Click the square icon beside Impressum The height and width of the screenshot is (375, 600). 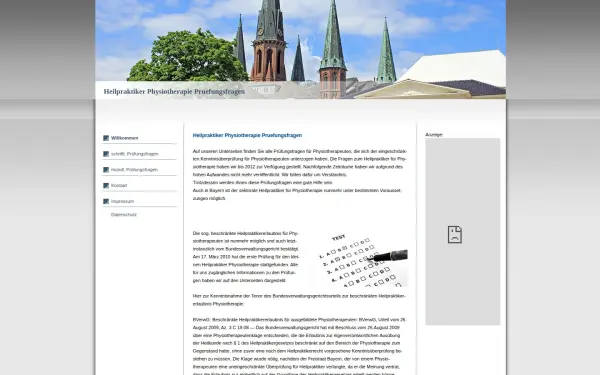(106, 201)
